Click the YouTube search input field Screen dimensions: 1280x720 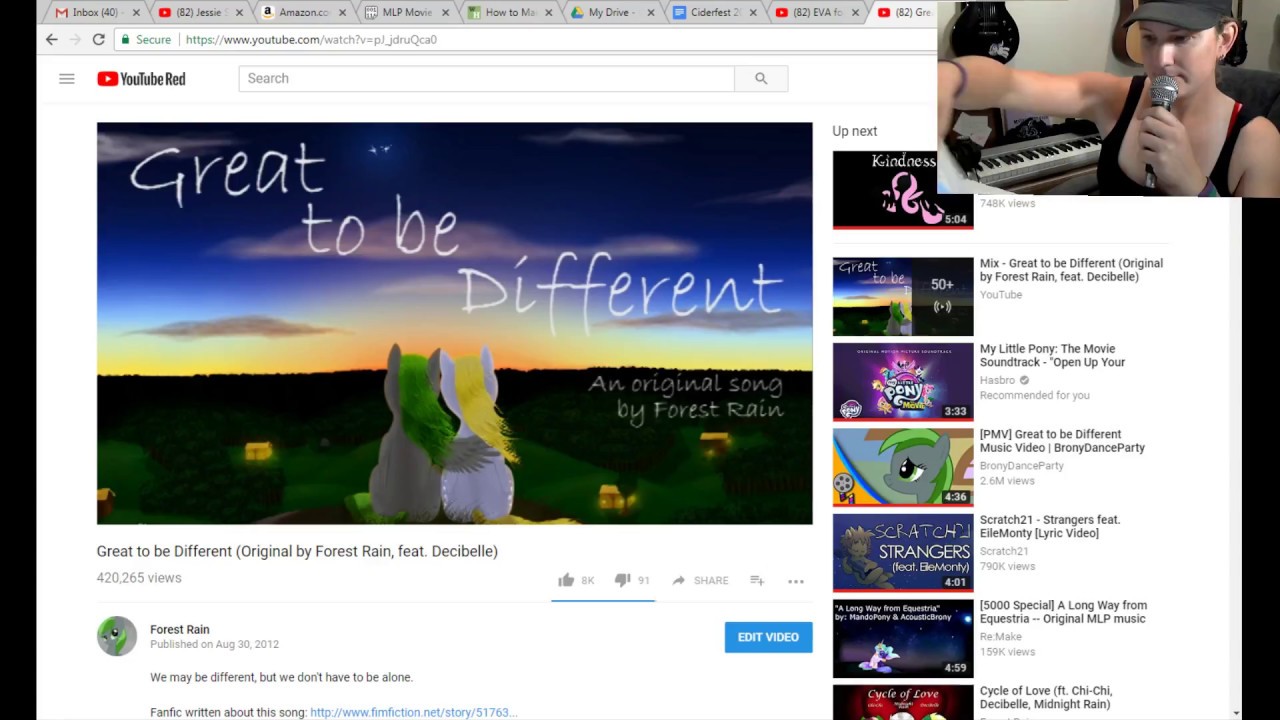pos(486,78)
